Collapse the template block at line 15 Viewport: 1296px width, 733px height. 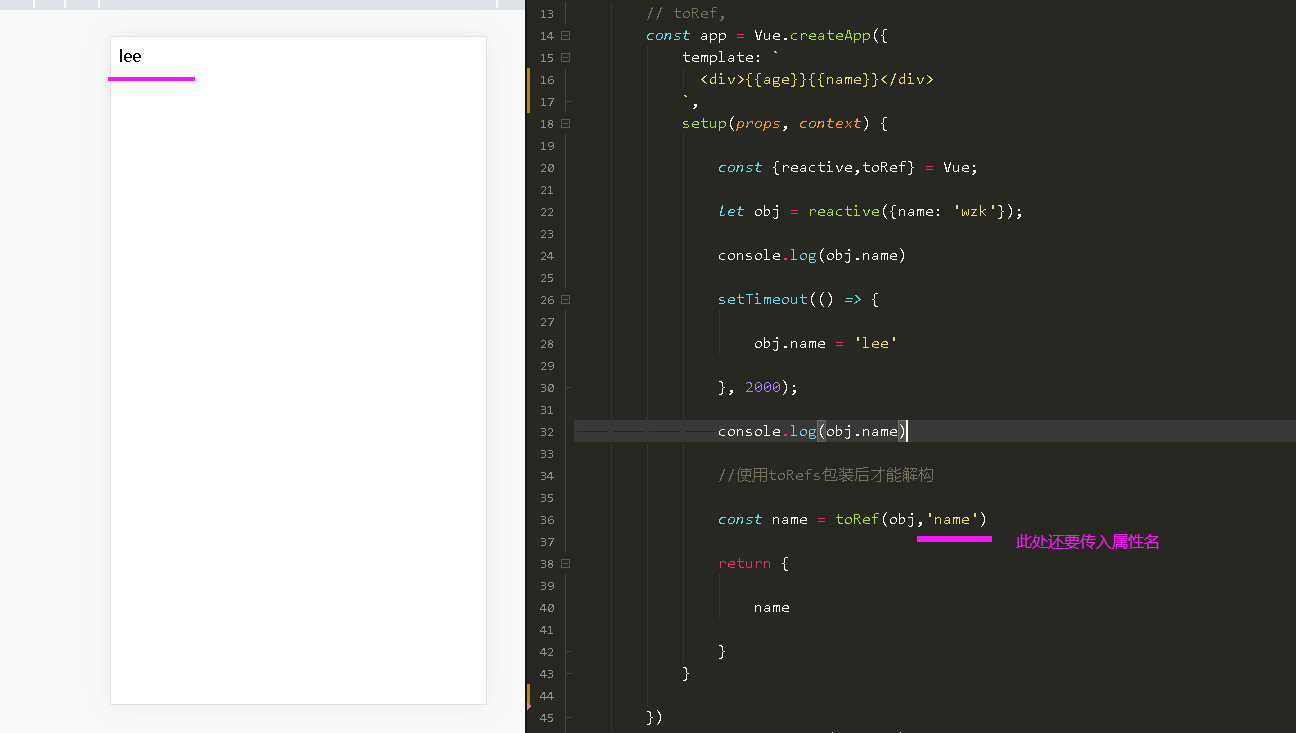click(x=566, y=58)
